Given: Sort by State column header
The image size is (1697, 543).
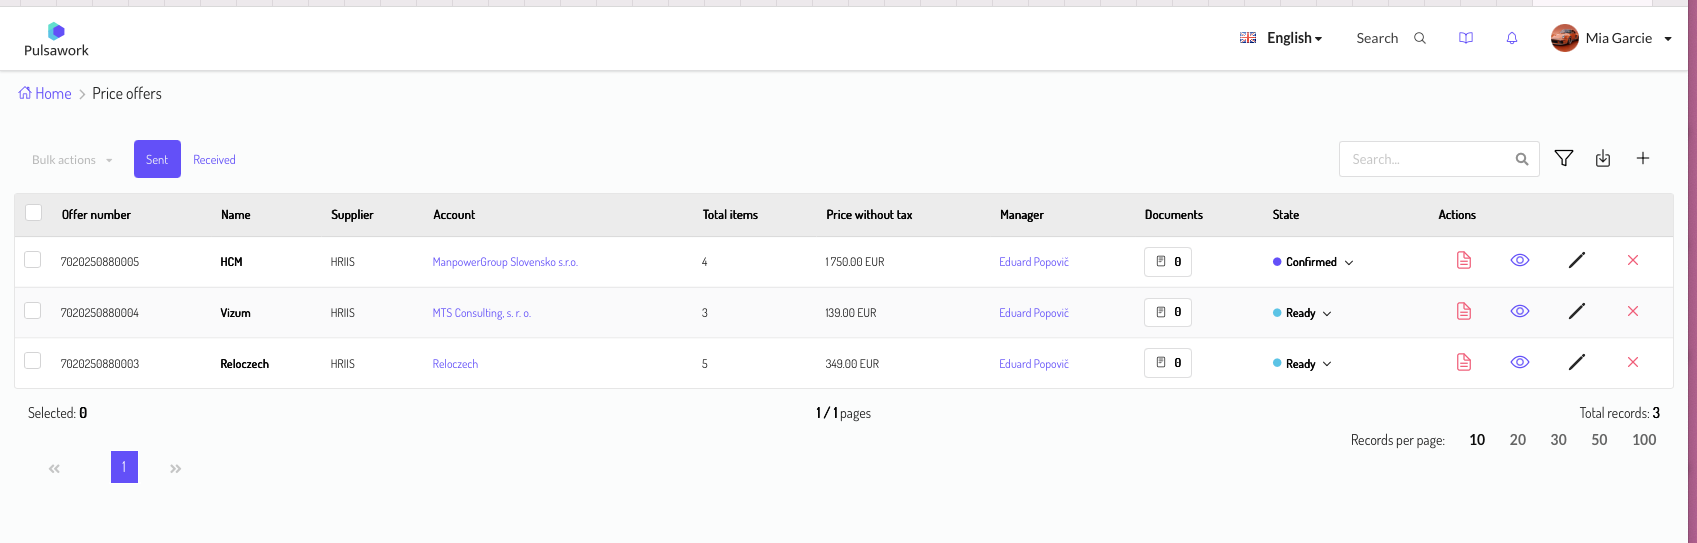Looking at the screenshot, I should pos(1286,215).
